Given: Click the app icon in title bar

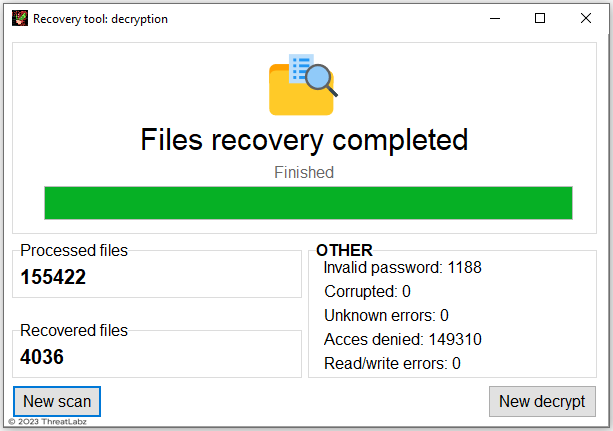Looking at the screenshot, I should click(x=20, y=18).
